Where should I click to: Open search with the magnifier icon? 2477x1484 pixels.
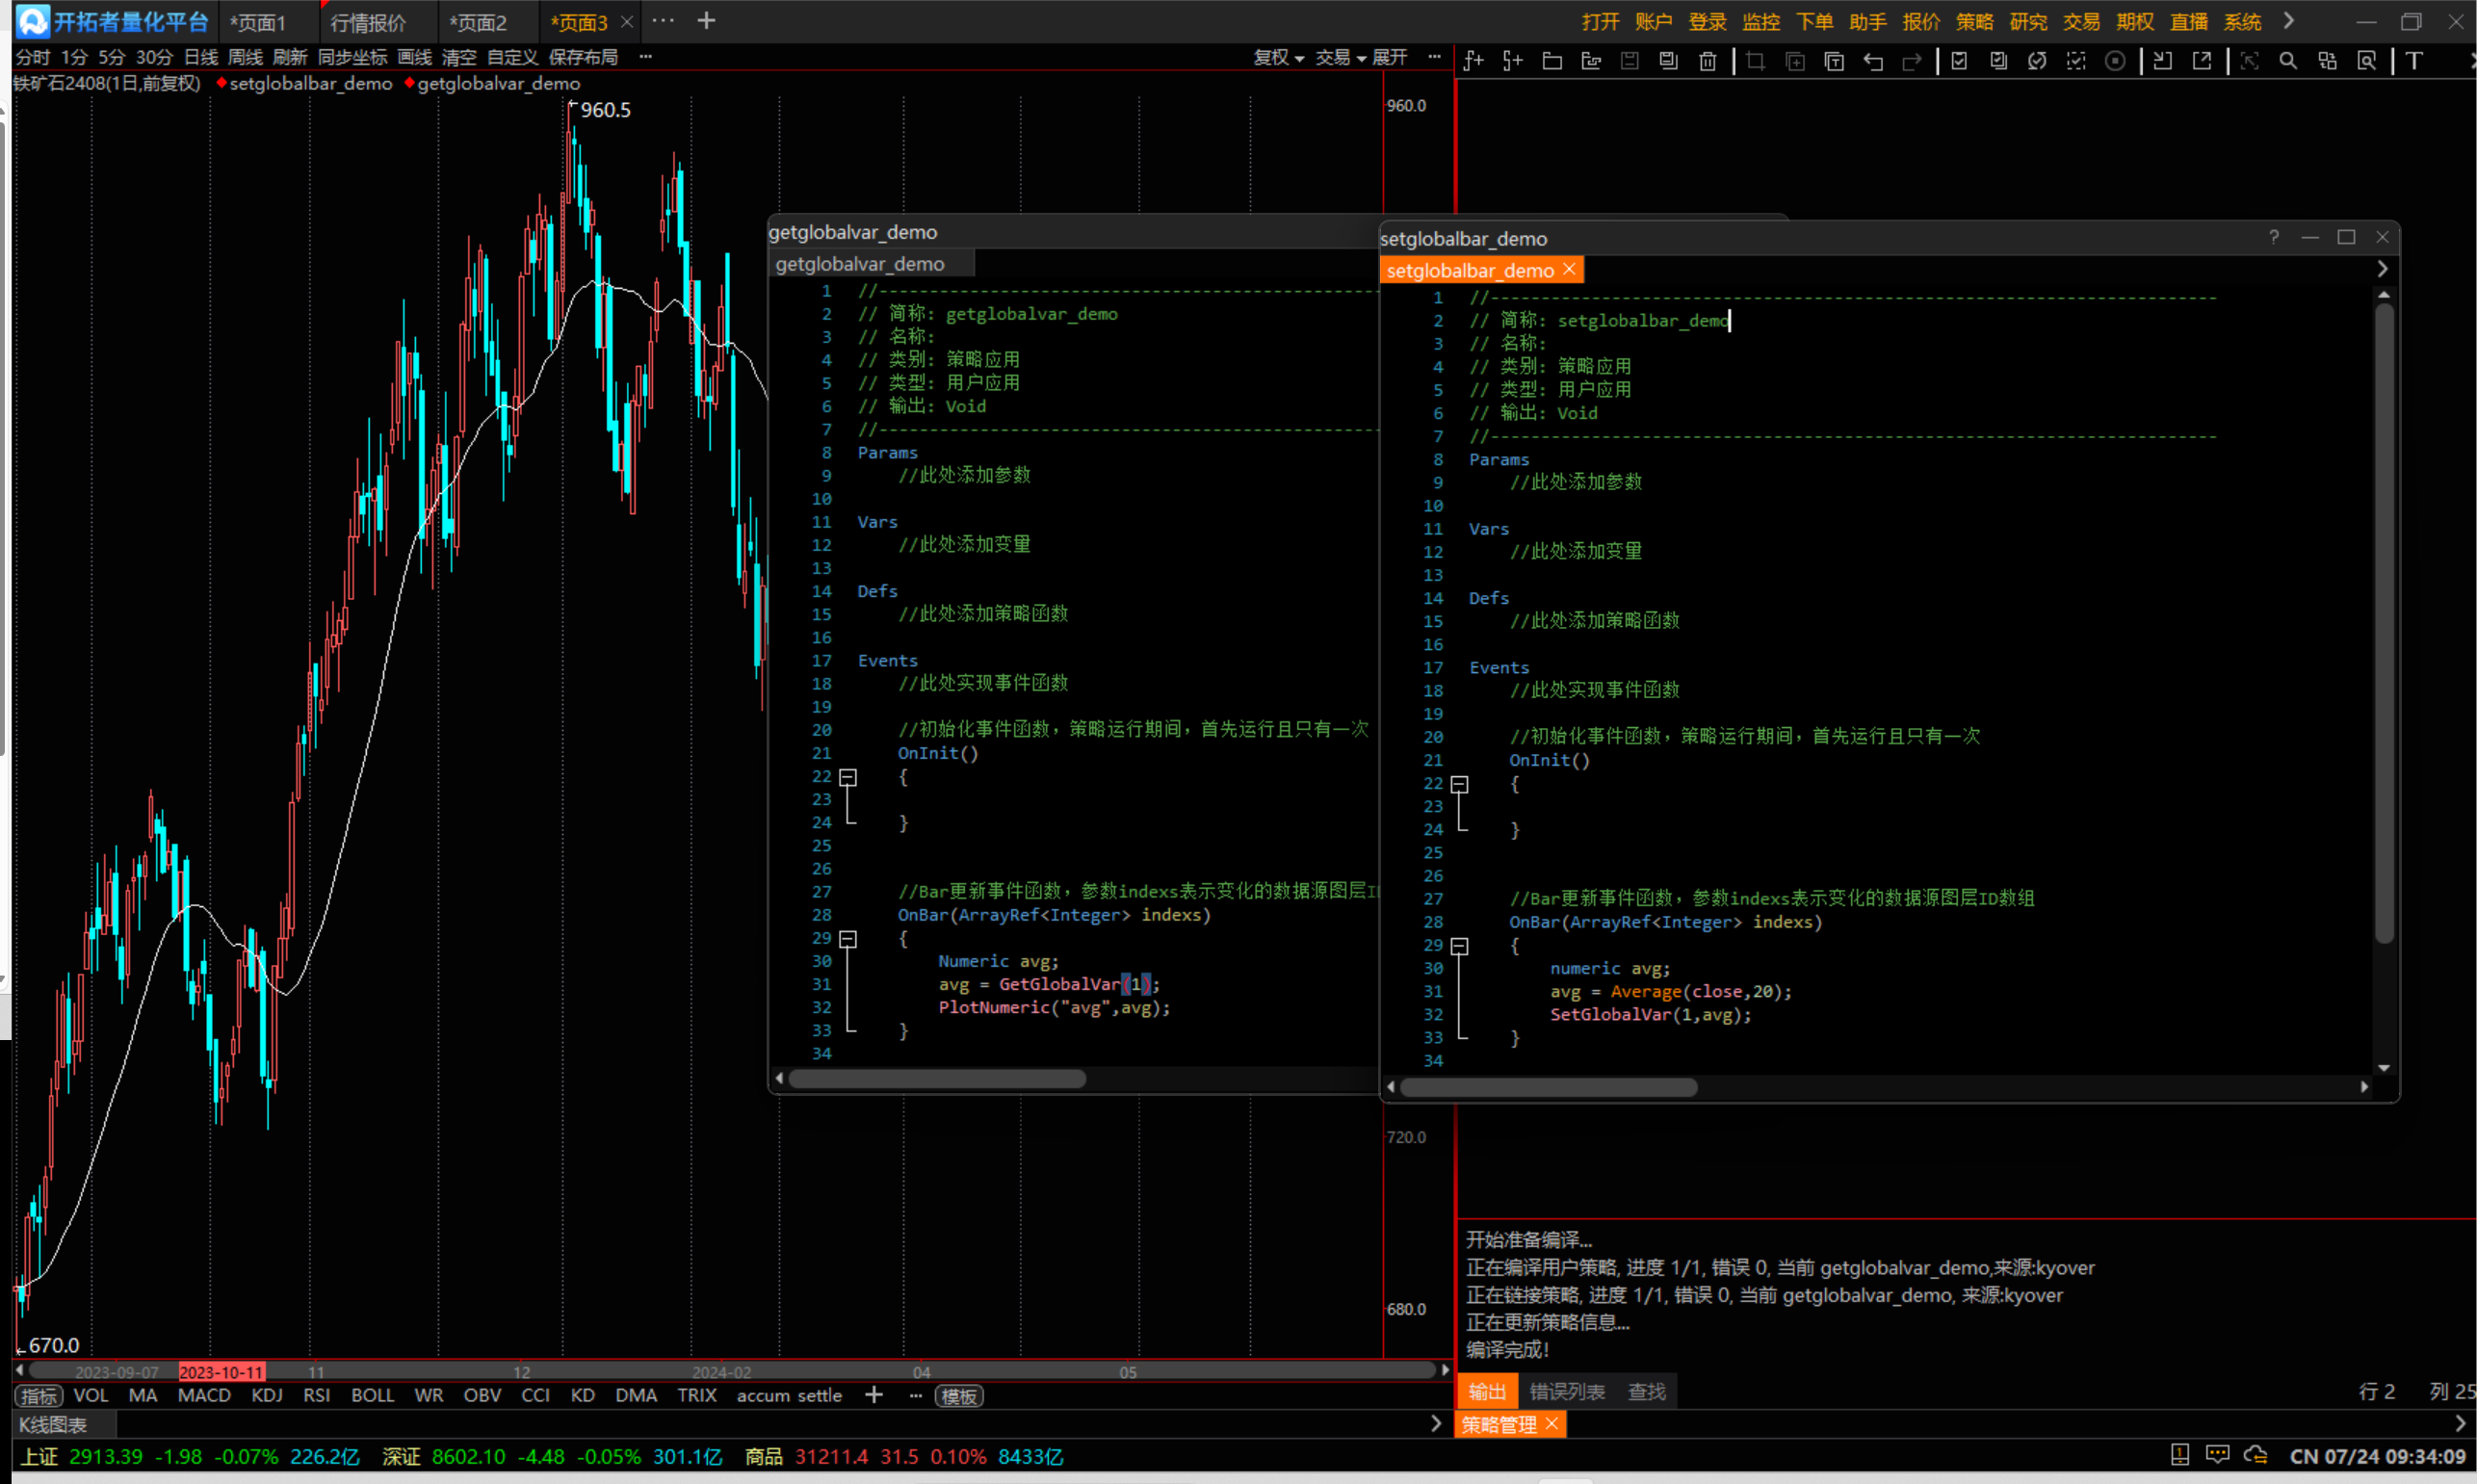click(x=2287, y=61)
